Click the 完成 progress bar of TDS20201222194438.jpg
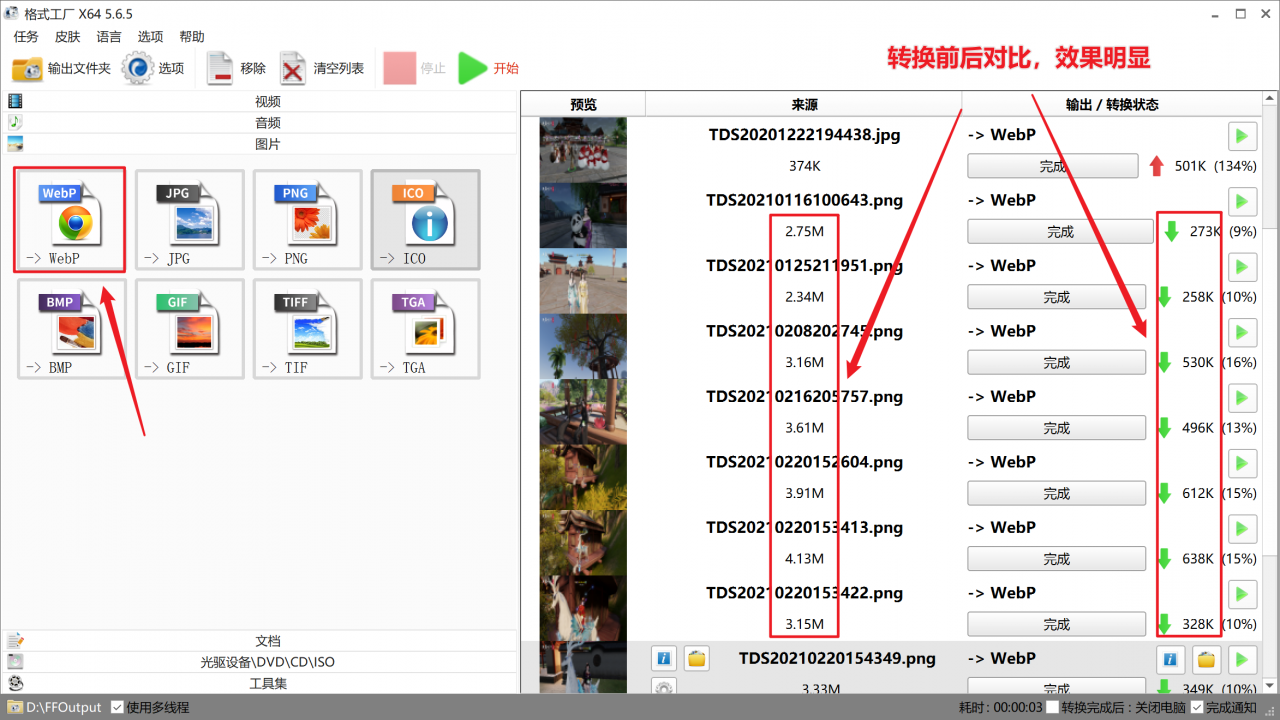This screenshot has height=720, width=1280. [x=1052, y=166]
